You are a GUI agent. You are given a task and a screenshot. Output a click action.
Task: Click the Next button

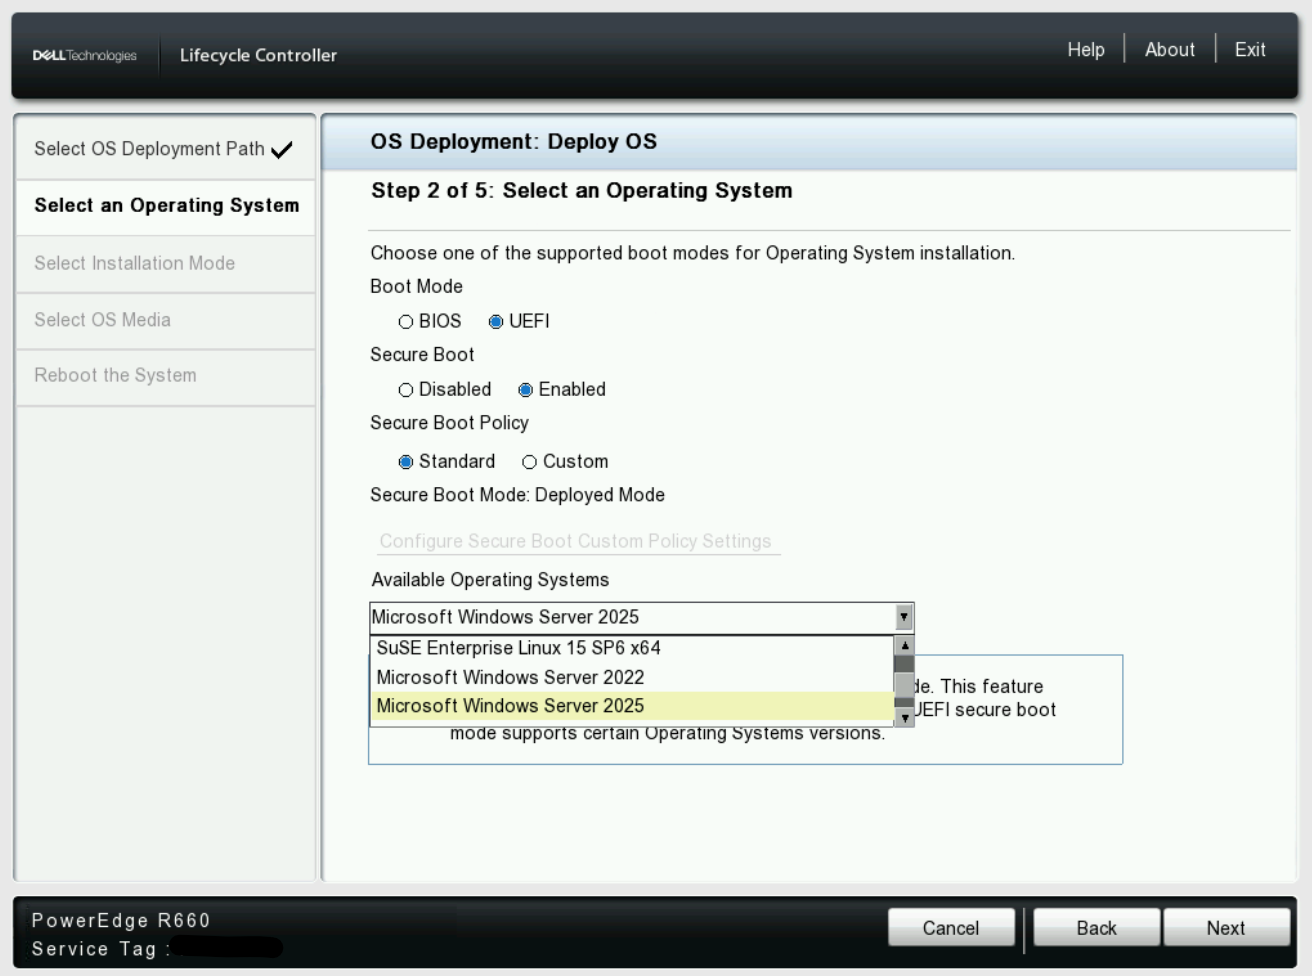tap(1226, 928)
